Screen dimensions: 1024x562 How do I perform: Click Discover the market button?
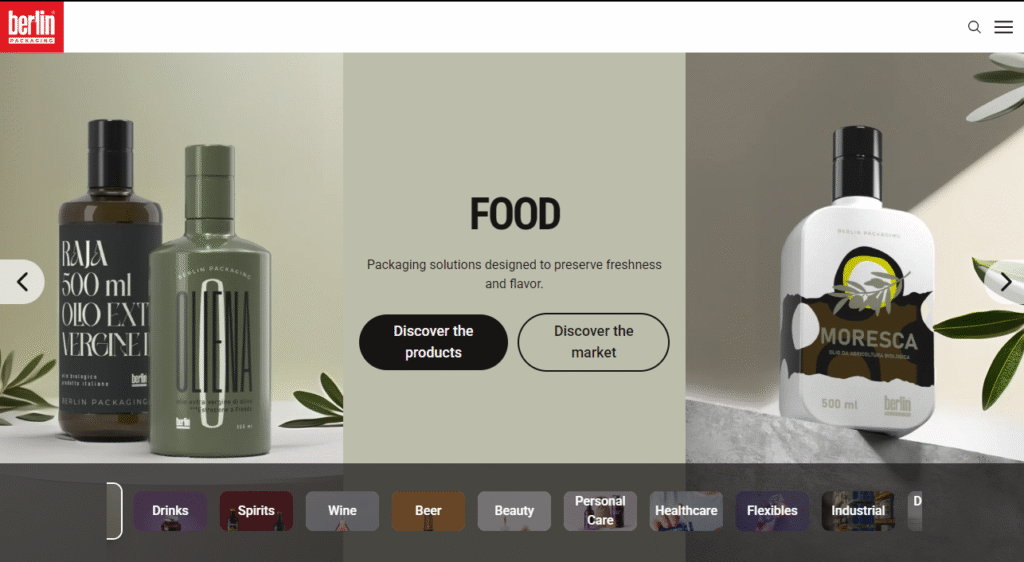click(x=593, y=342)
